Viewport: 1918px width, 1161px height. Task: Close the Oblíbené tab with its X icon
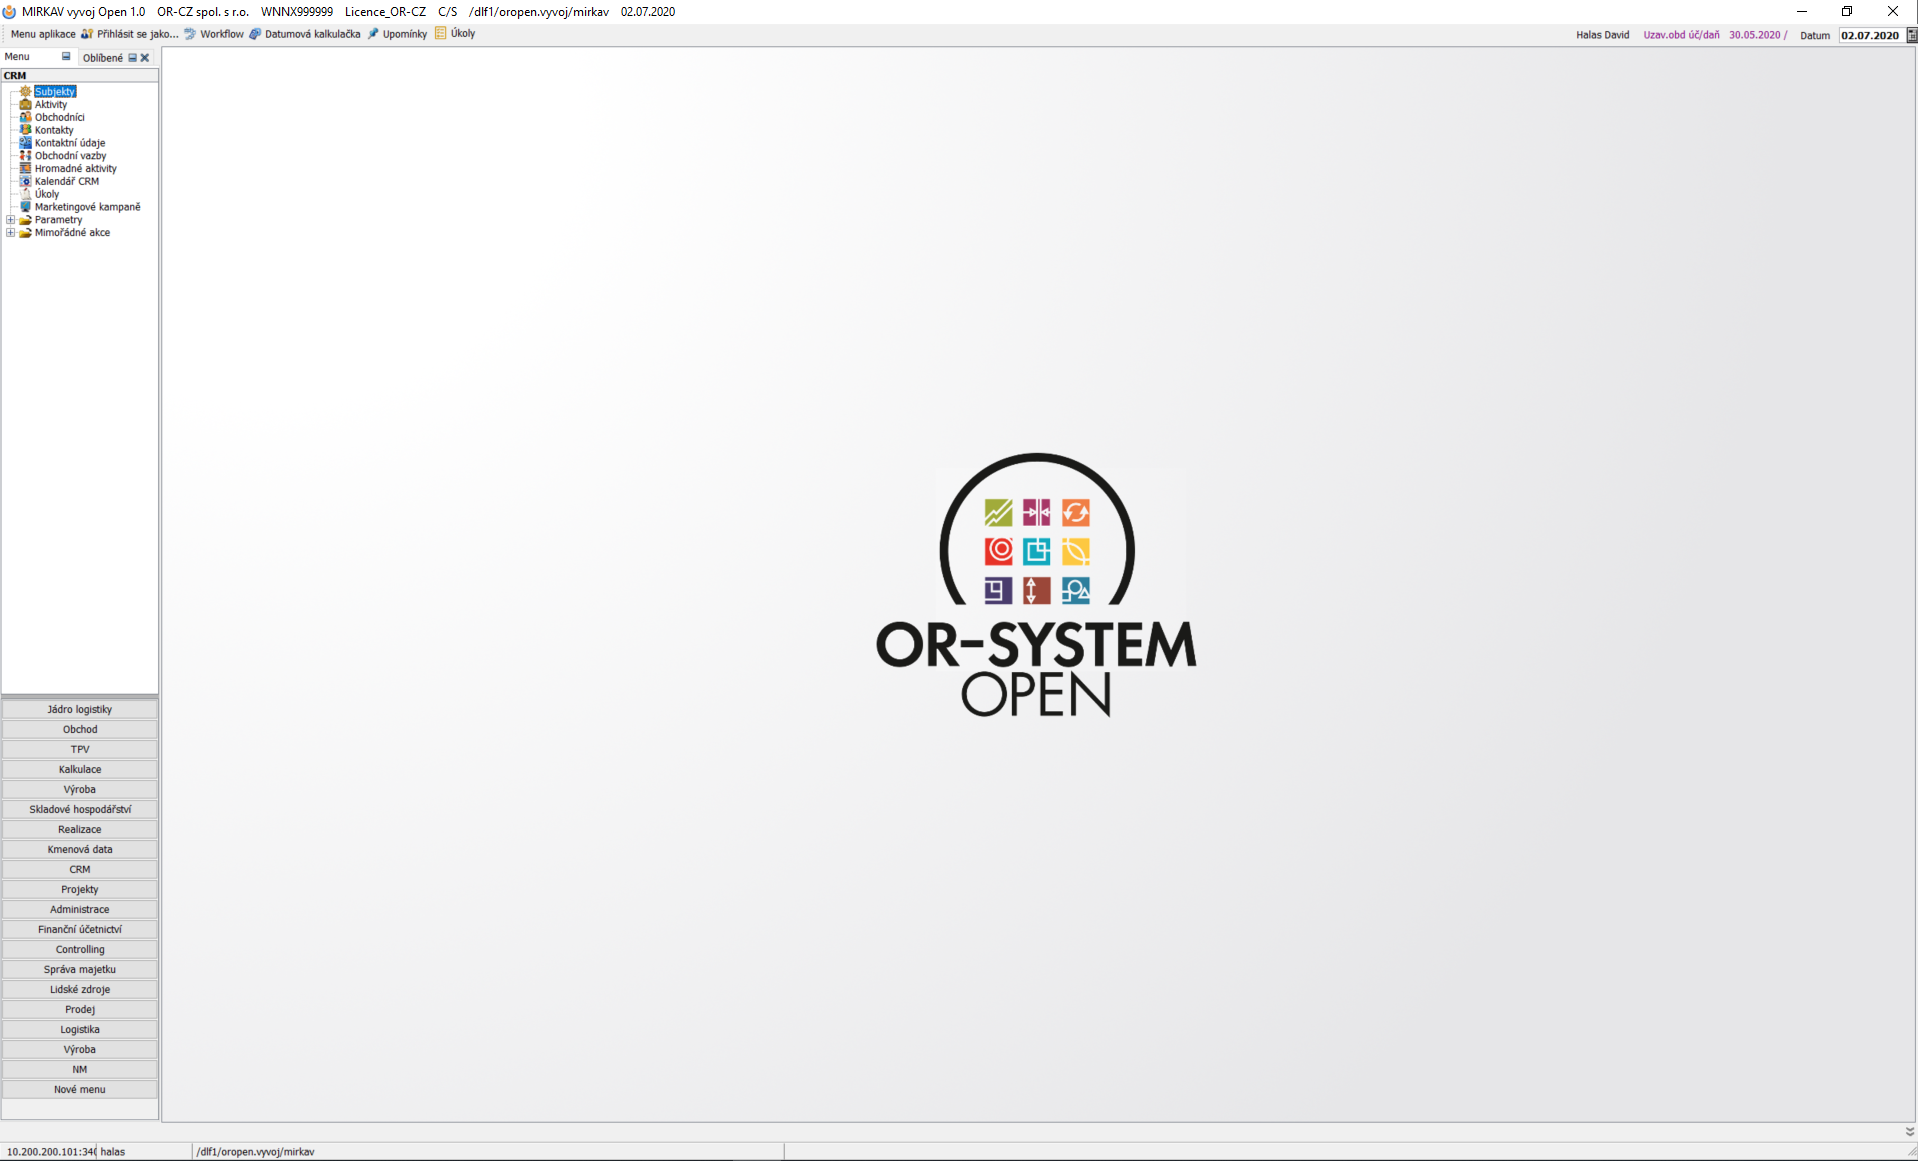145,58
